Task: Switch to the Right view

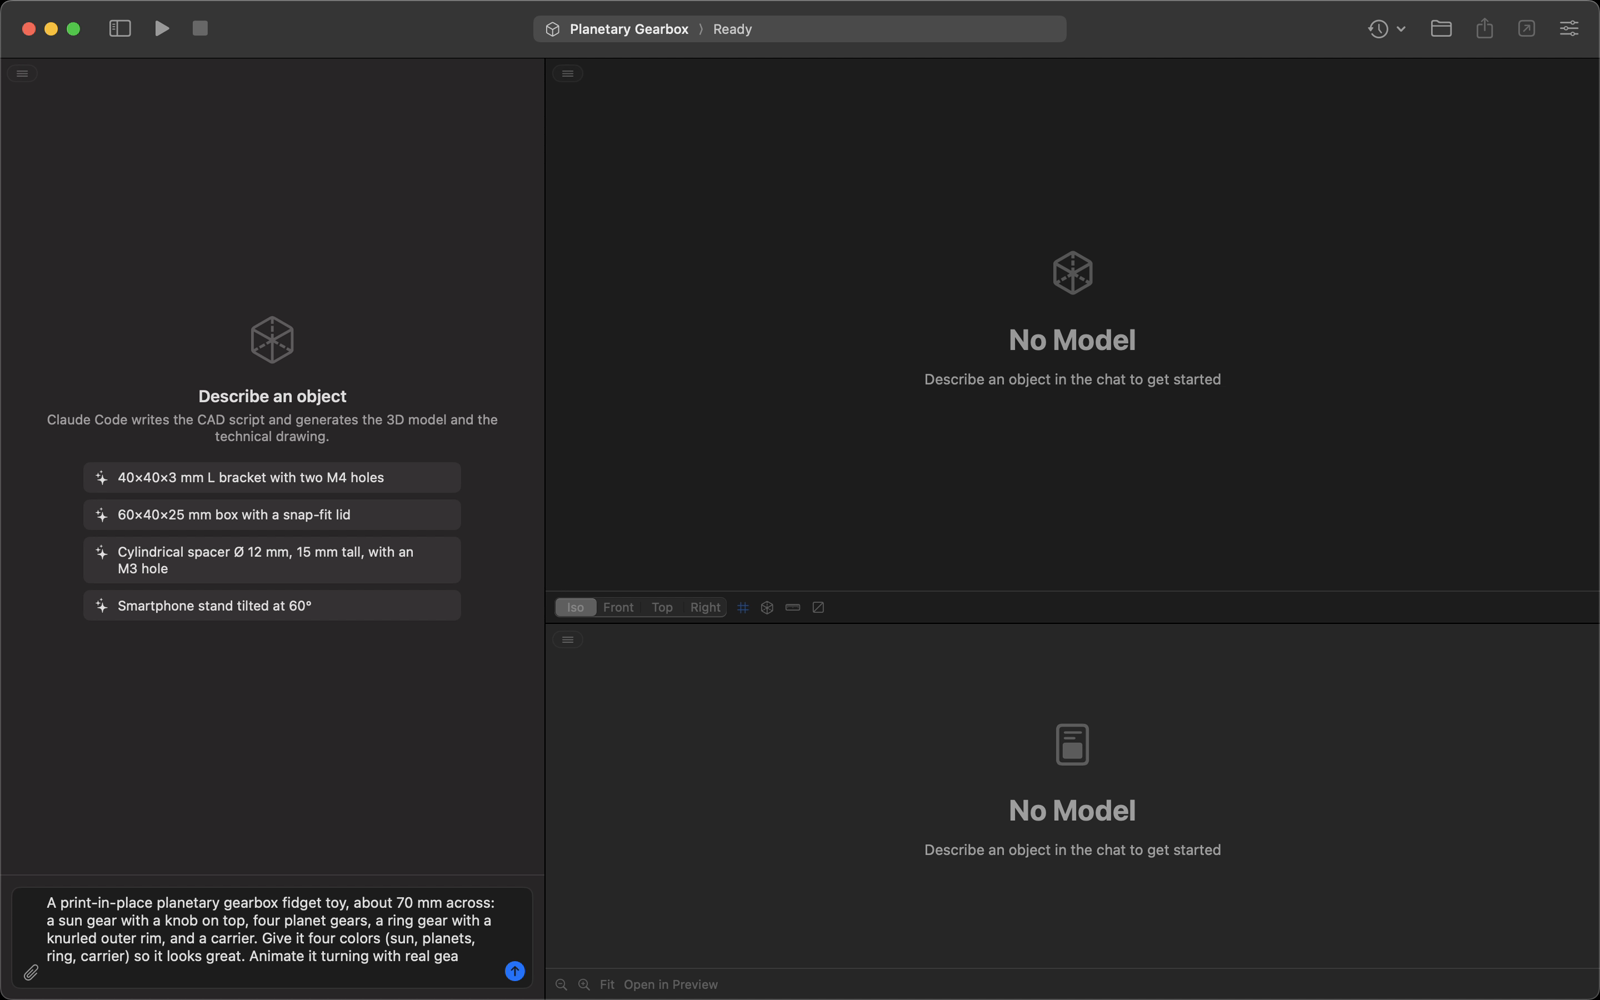Action: 705,607
